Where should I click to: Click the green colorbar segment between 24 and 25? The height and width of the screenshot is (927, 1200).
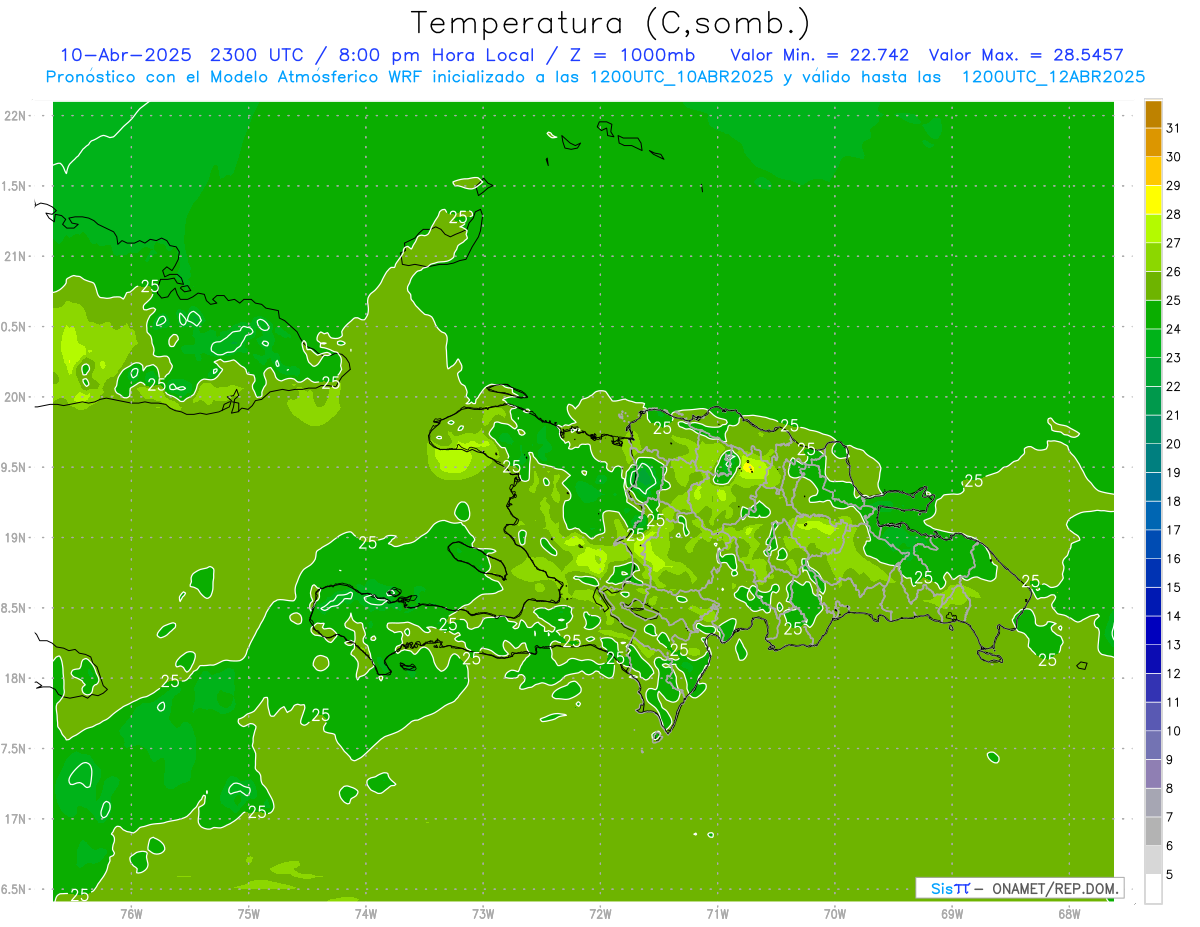[x=1153, y=315]
